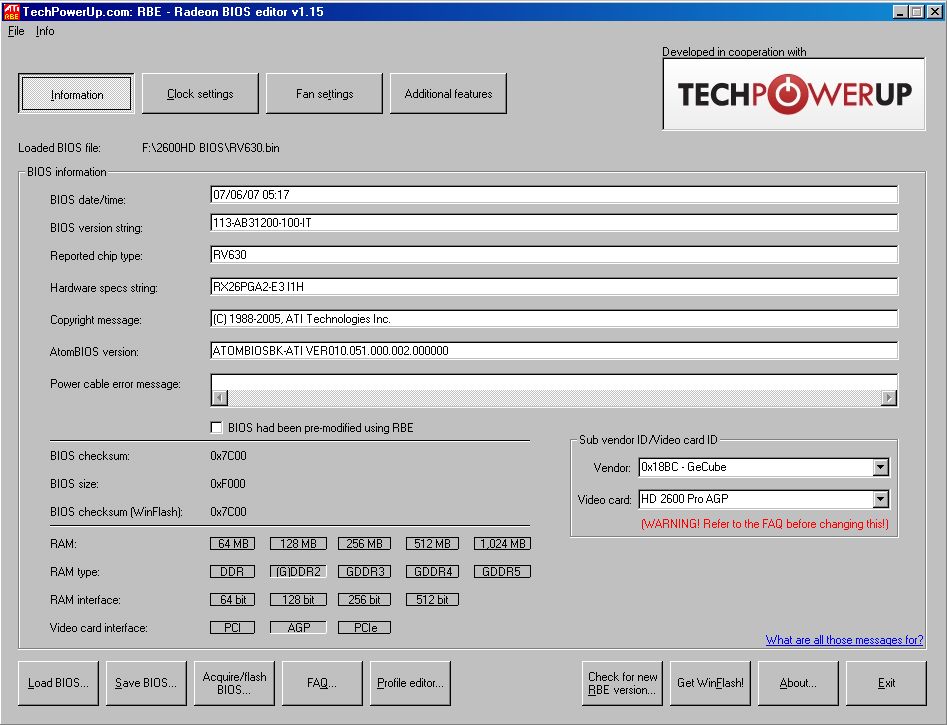This screenshot has width=947, height=725.
Task: Click the Reported chip type field
Action: (x=554, y=254)
